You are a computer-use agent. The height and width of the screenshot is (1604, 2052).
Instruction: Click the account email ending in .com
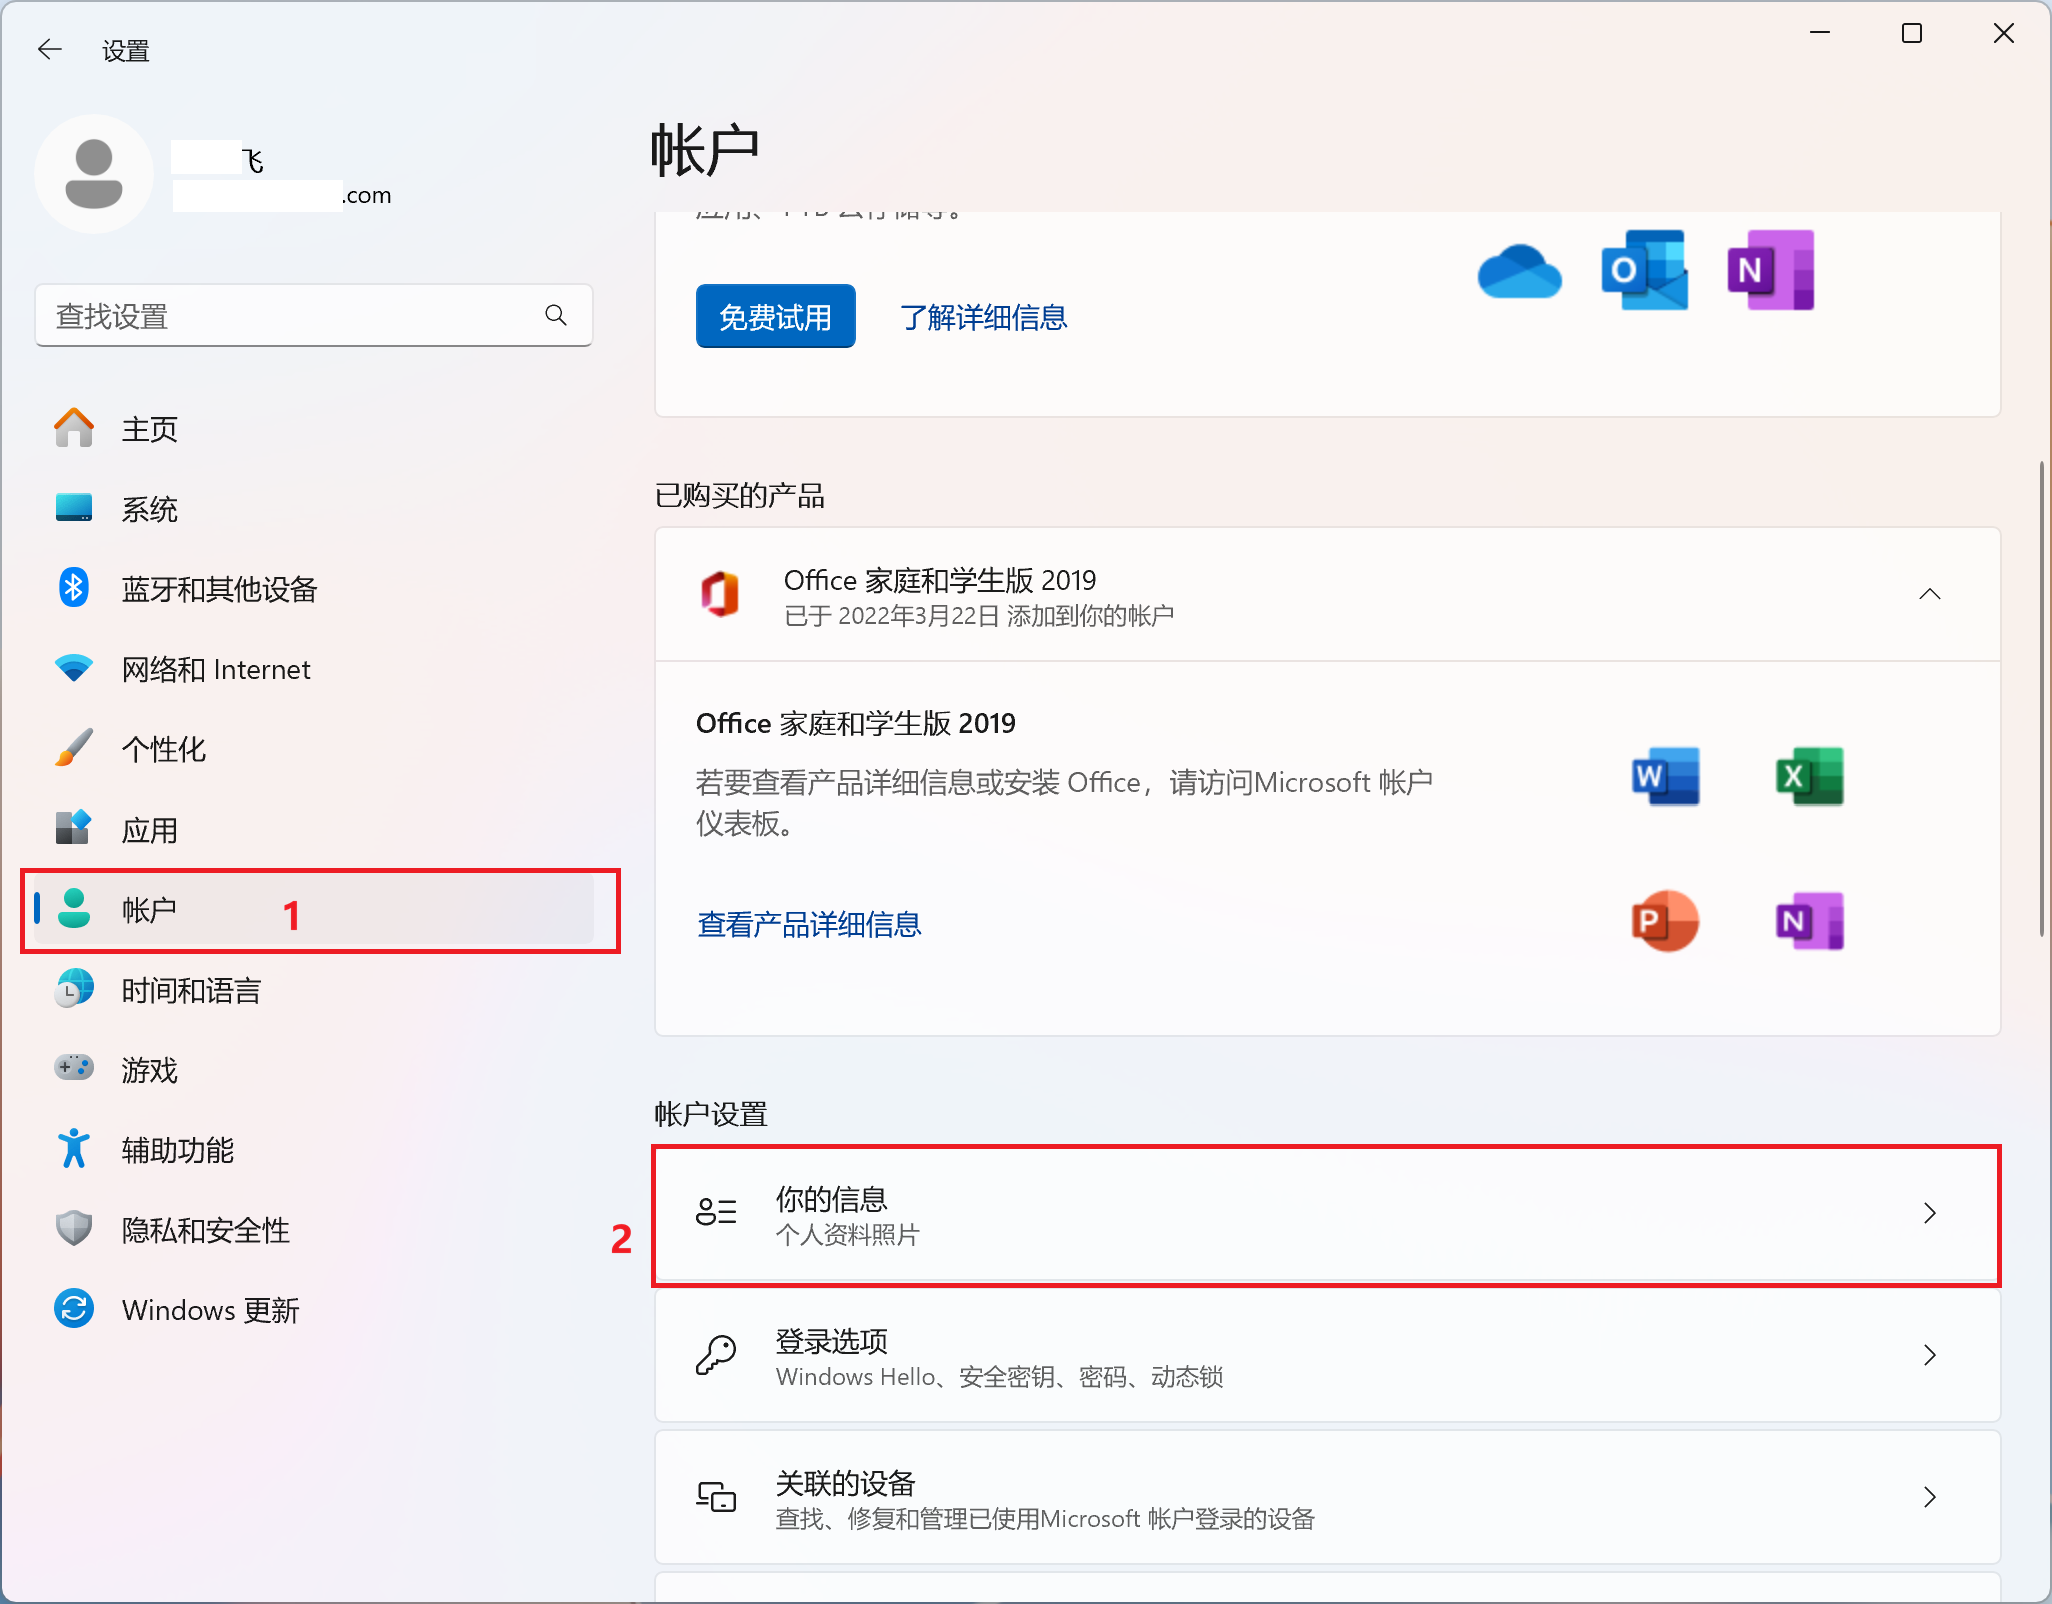pos(282,195)
